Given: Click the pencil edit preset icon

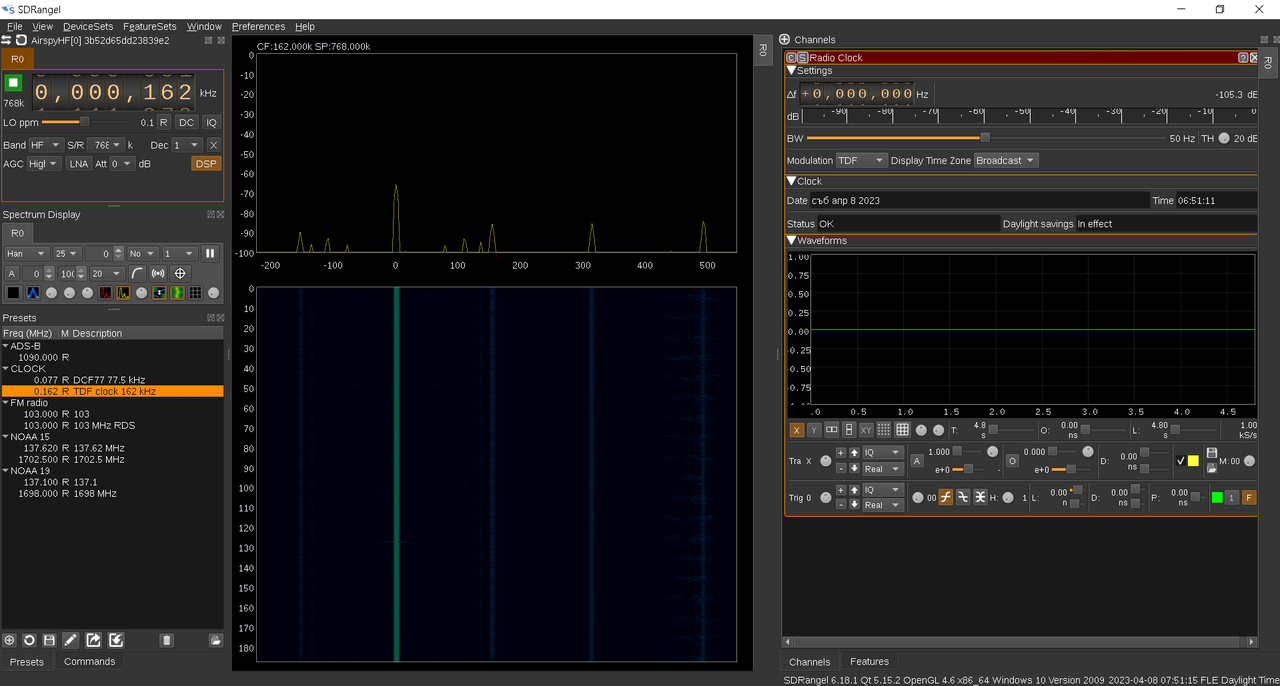Looking at the screenshot, I should point(71,640).
